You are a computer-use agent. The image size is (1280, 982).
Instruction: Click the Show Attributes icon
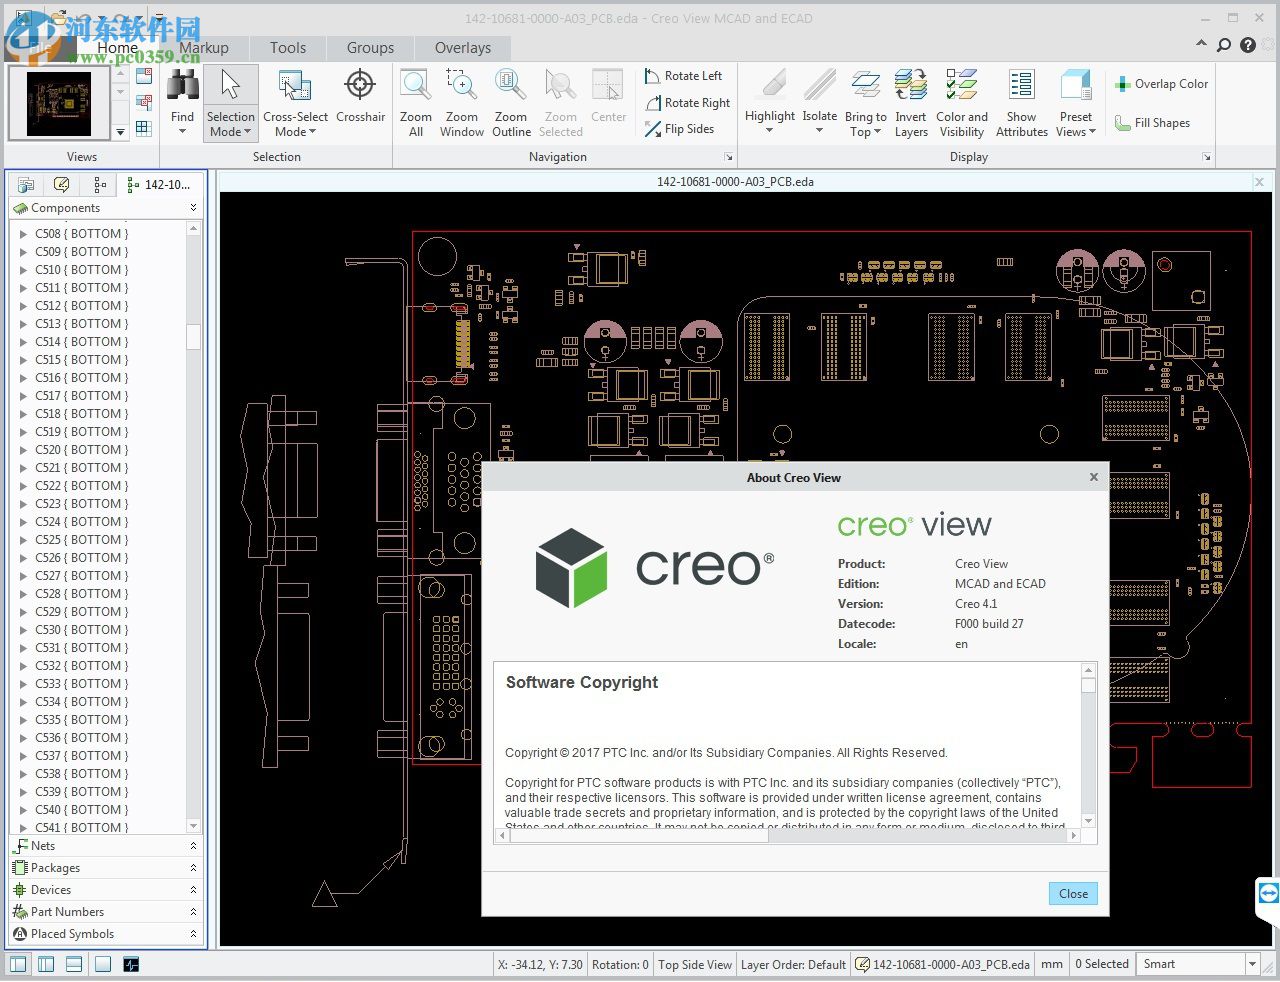pos(1021,97)
